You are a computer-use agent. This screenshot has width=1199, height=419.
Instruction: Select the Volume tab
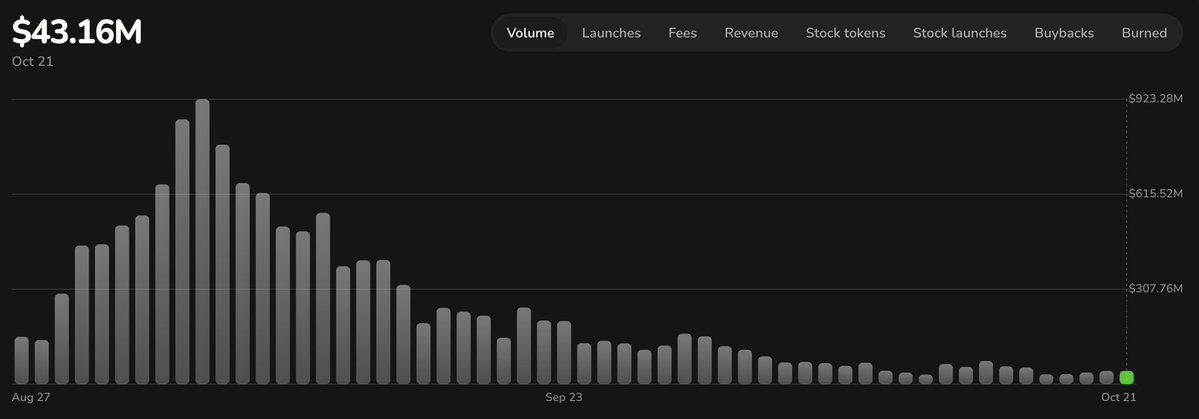pos(530,33)
